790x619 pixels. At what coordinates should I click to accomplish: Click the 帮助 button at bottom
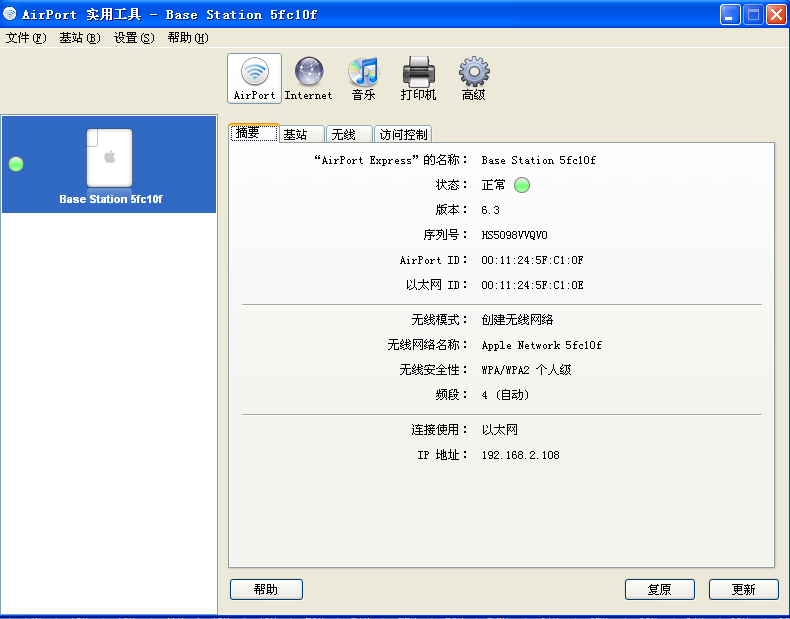pos(266,589)
